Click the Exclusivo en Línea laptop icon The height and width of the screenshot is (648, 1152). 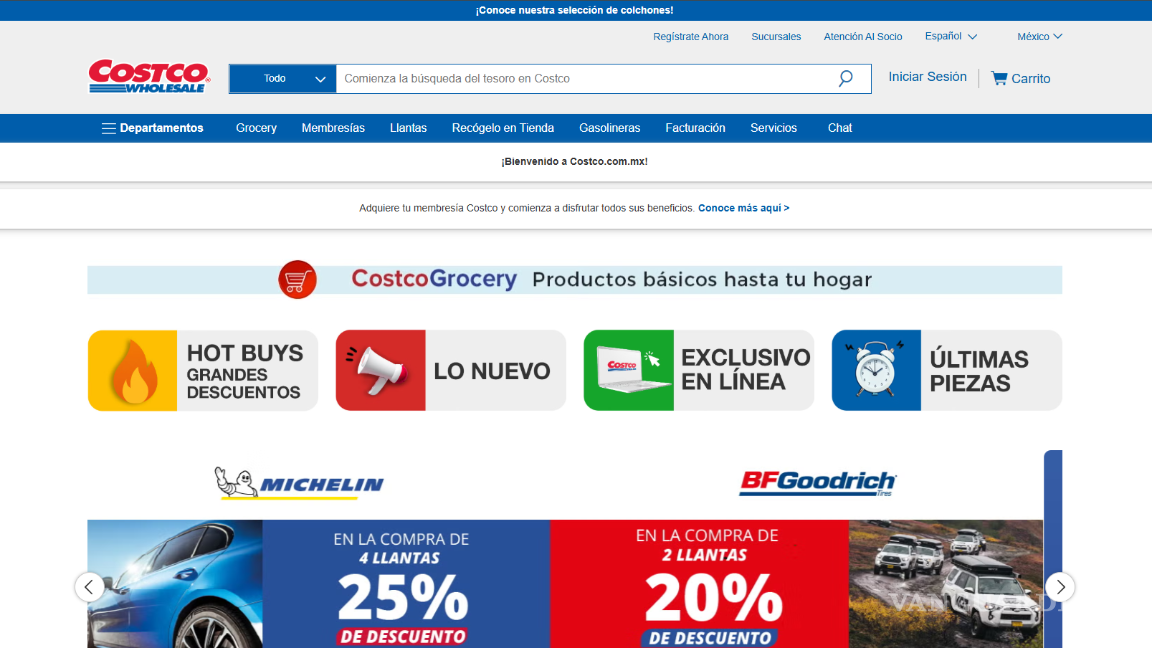click(627, 370)
